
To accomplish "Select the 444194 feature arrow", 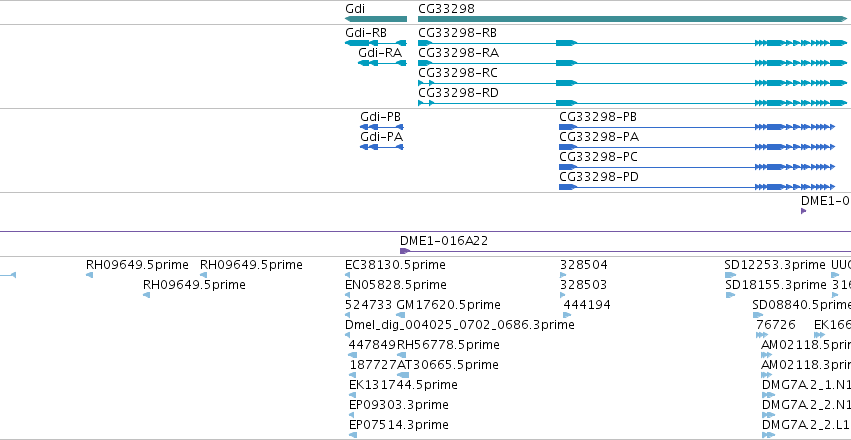I will pos(567,315).
